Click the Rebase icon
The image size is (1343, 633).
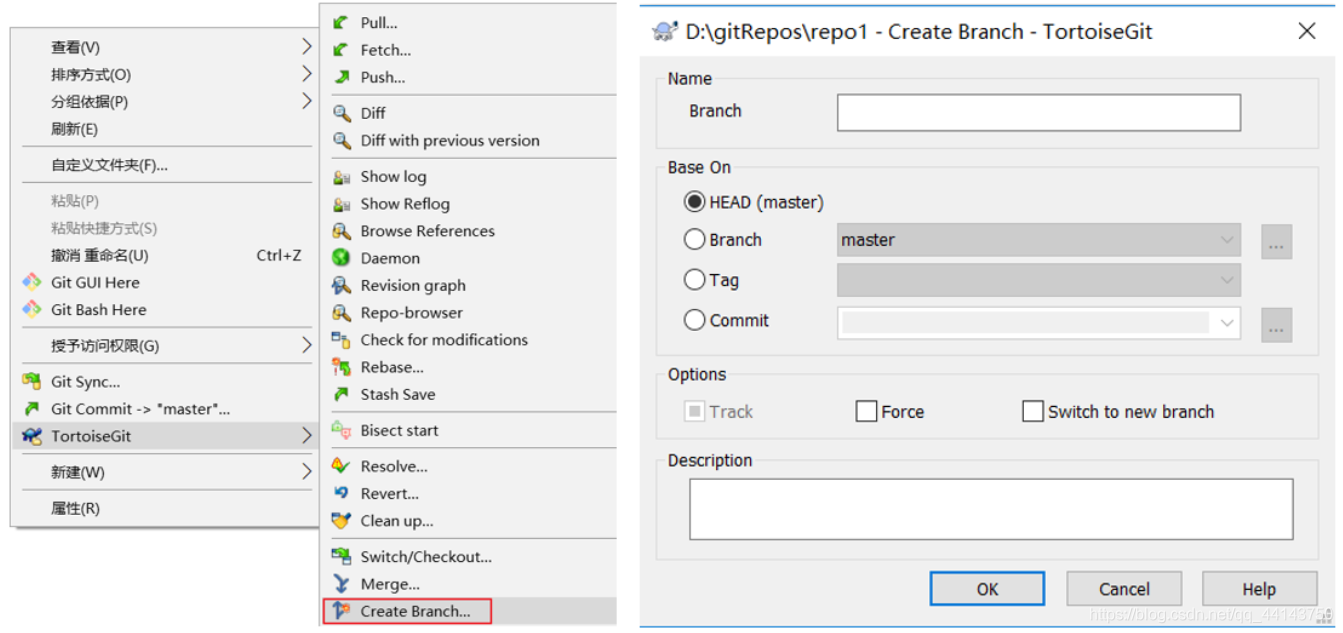(x=342, y=367)
